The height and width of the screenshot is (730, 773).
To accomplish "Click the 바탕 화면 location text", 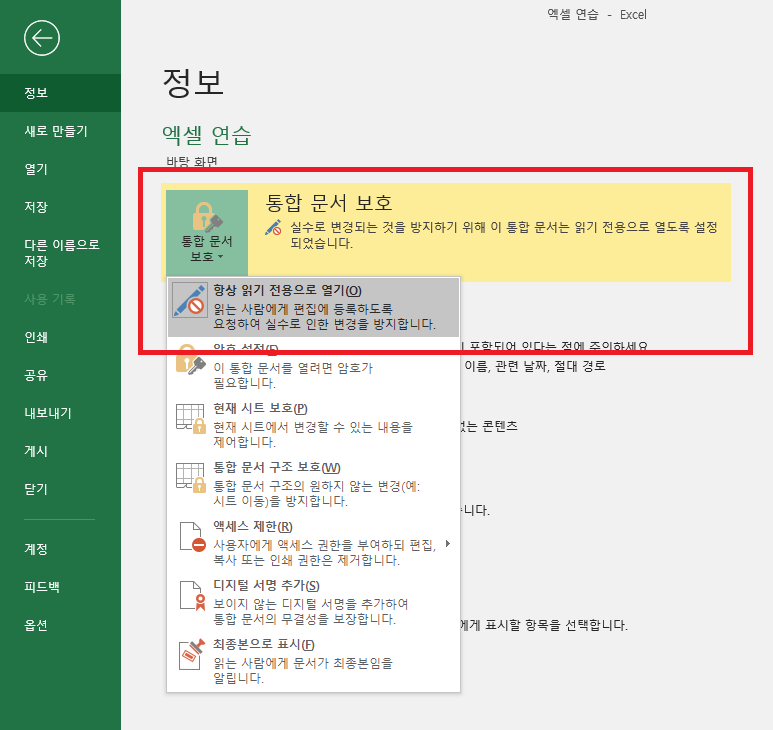I will 192,161.
